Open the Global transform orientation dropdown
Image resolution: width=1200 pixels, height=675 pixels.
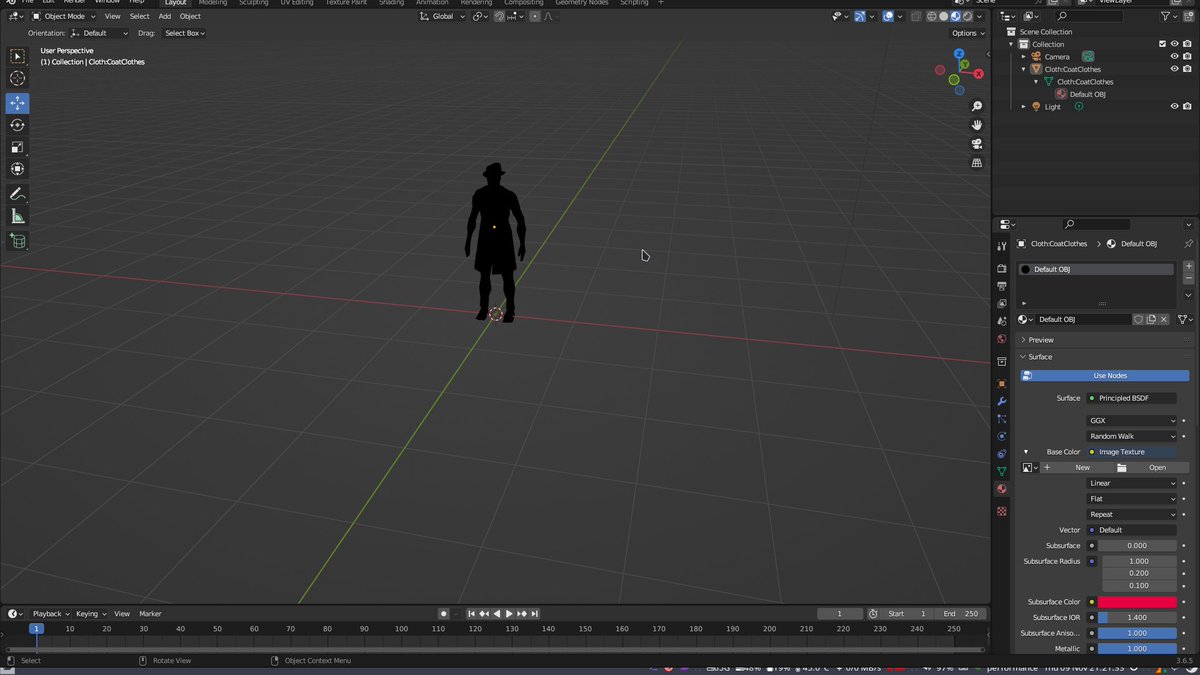[440, 16]
